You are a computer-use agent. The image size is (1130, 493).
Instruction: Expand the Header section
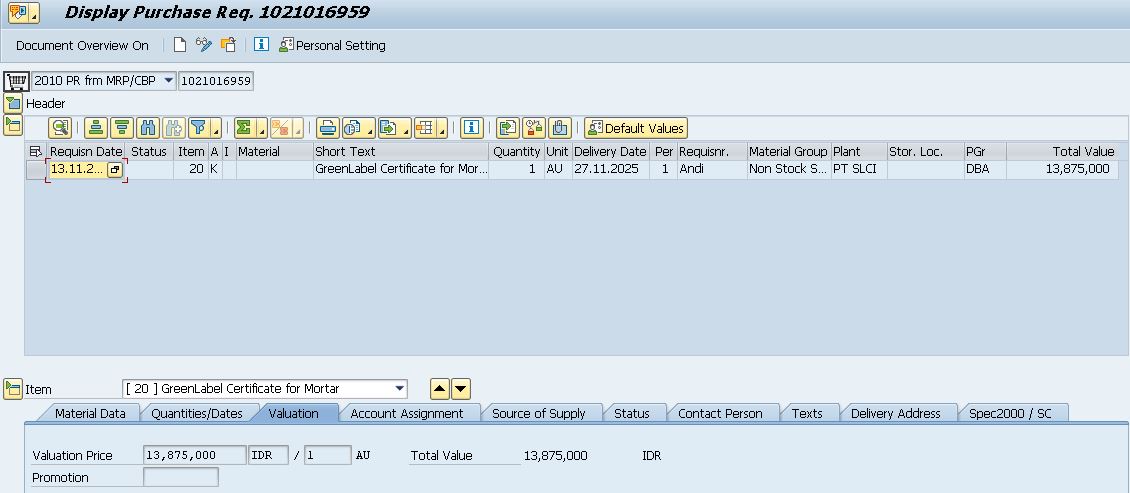[x=12, y=103]
